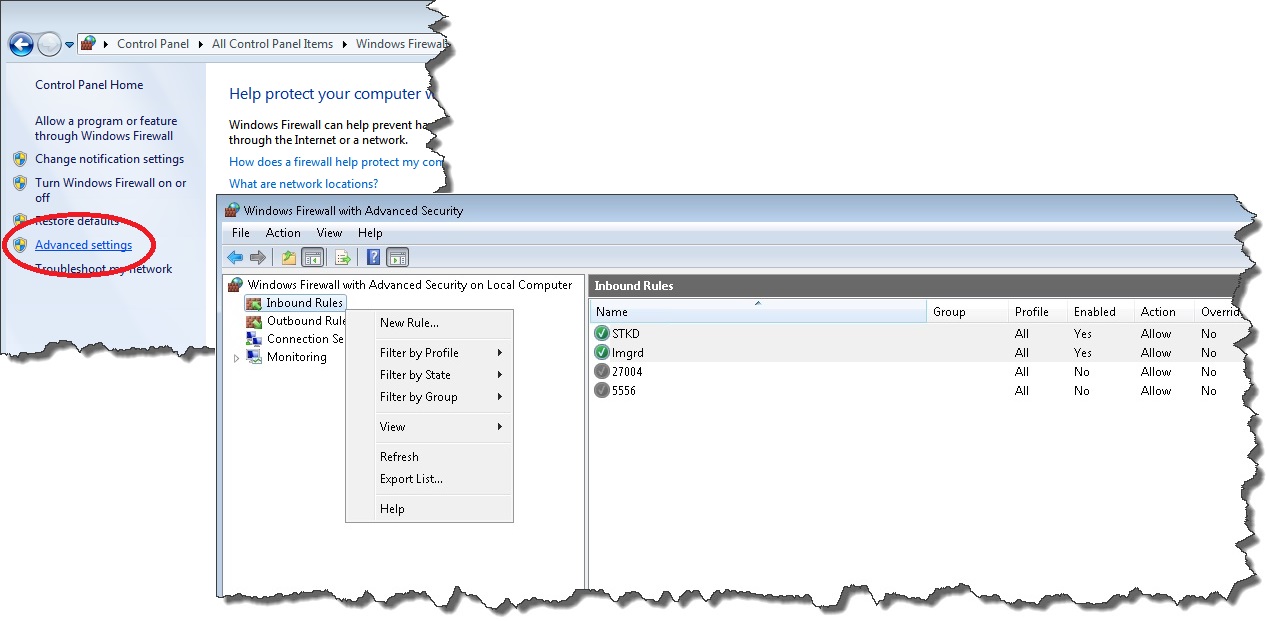
Task: Toggle the Show/Hide Console Tree toolbar icon
Action: point(311,257)
